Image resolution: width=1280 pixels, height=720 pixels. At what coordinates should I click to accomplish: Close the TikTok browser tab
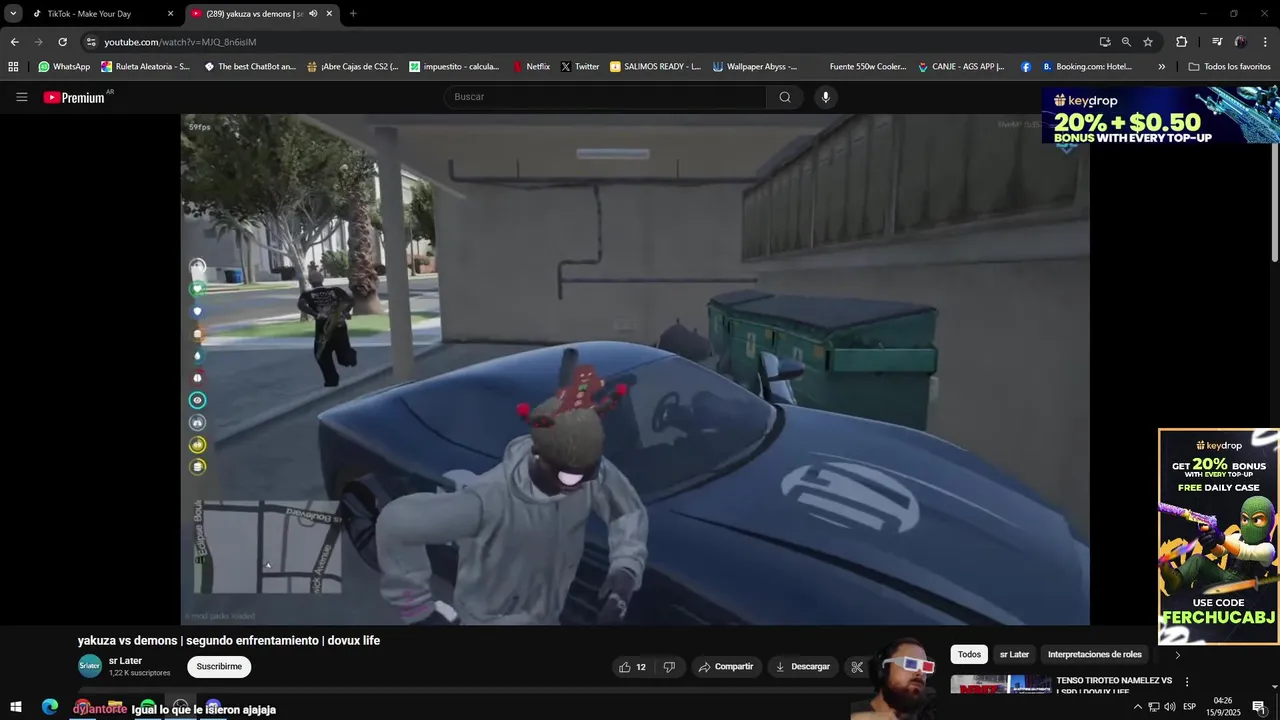pyautogui.click(x=170, y=14)
